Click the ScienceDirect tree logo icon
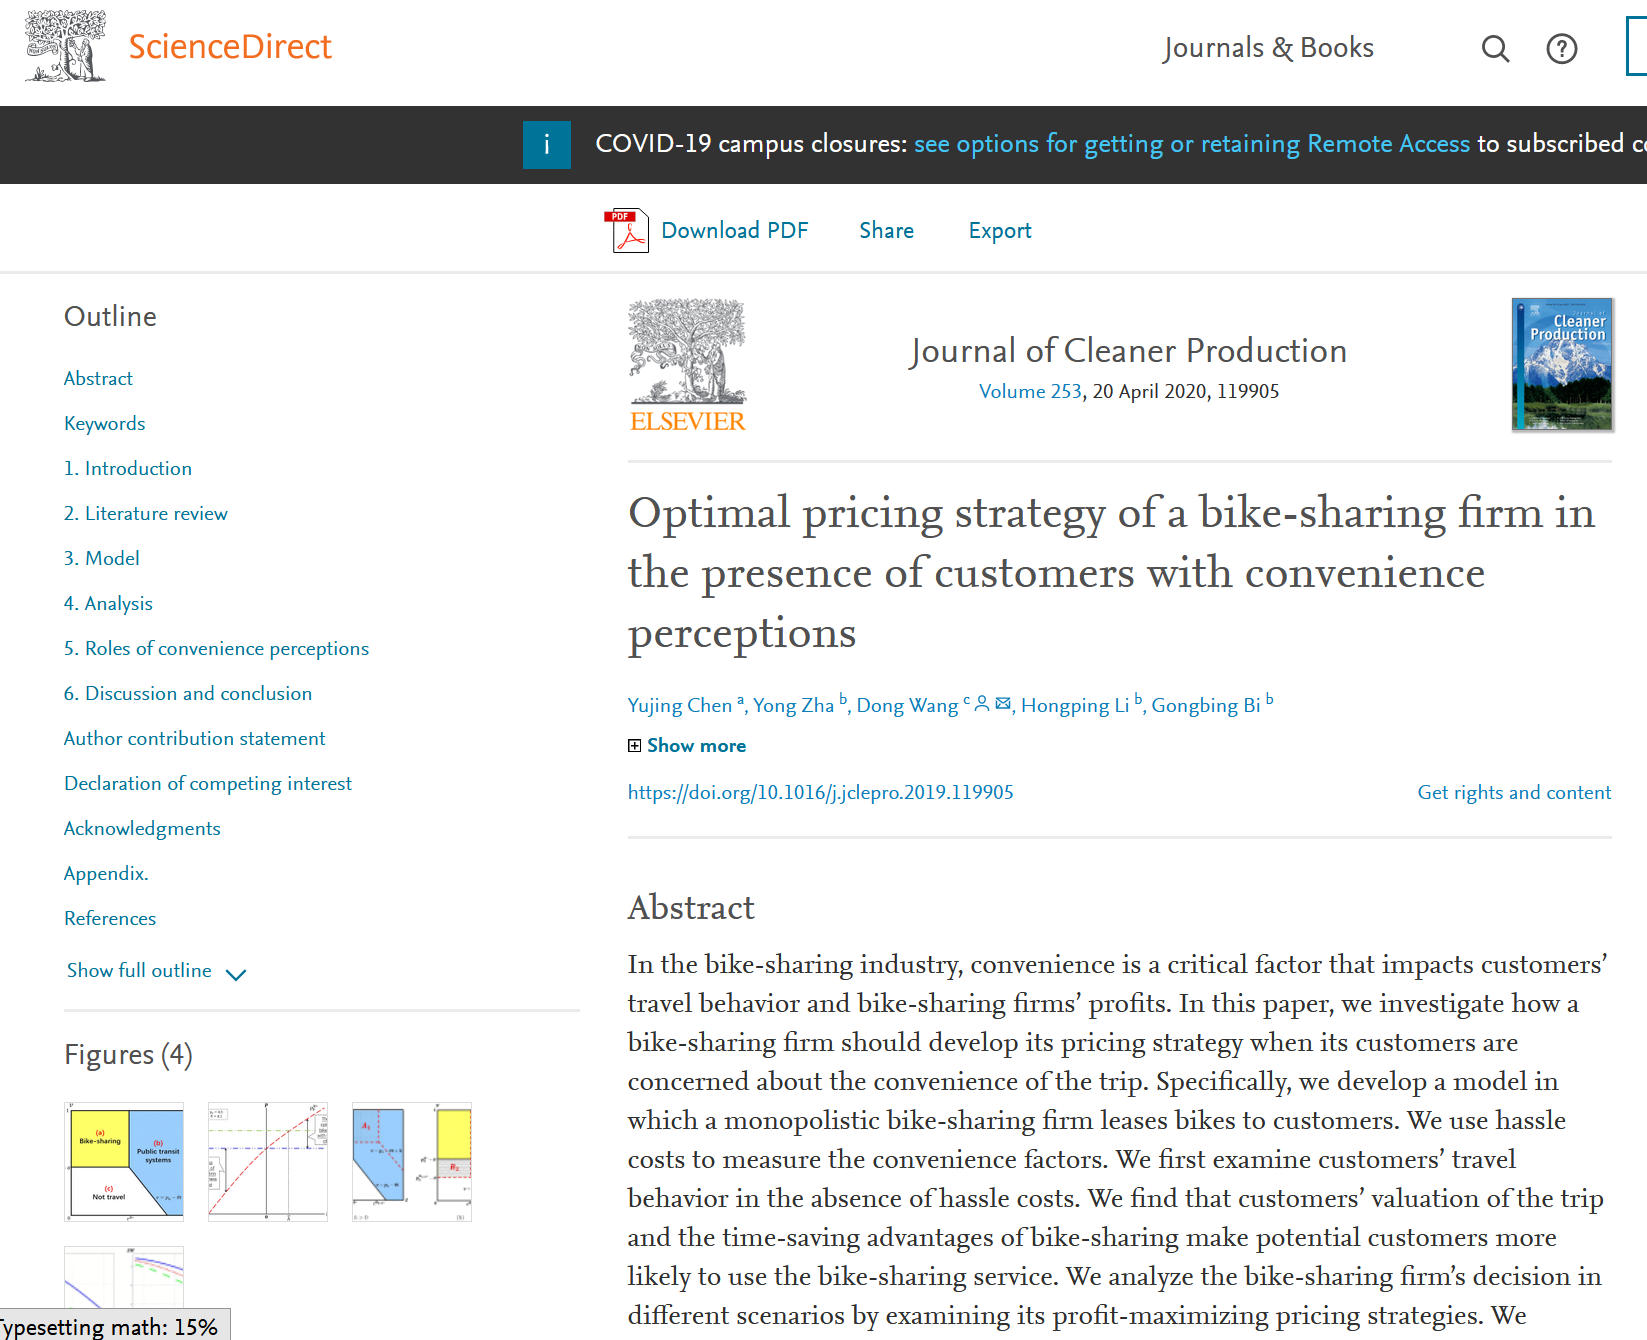The height and width of the screenshot is (1340, 1647). click(x=65, y=46)
